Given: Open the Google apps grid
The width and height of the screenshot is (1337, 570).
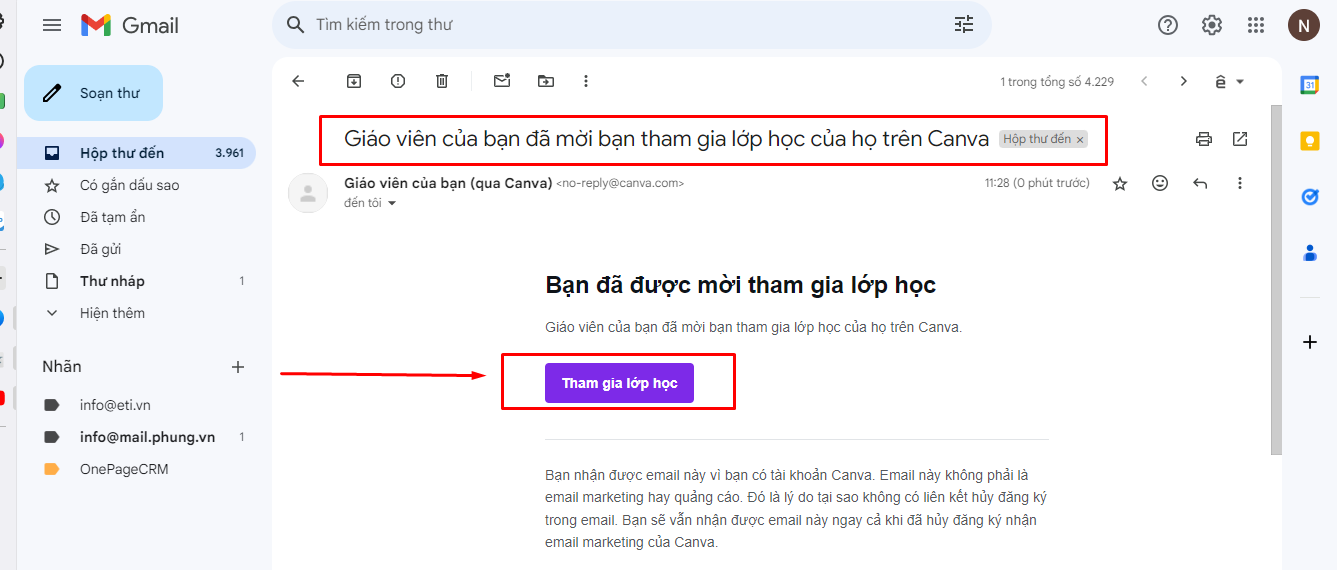Looking at the screenshot, I should (x=1256, y=25).
